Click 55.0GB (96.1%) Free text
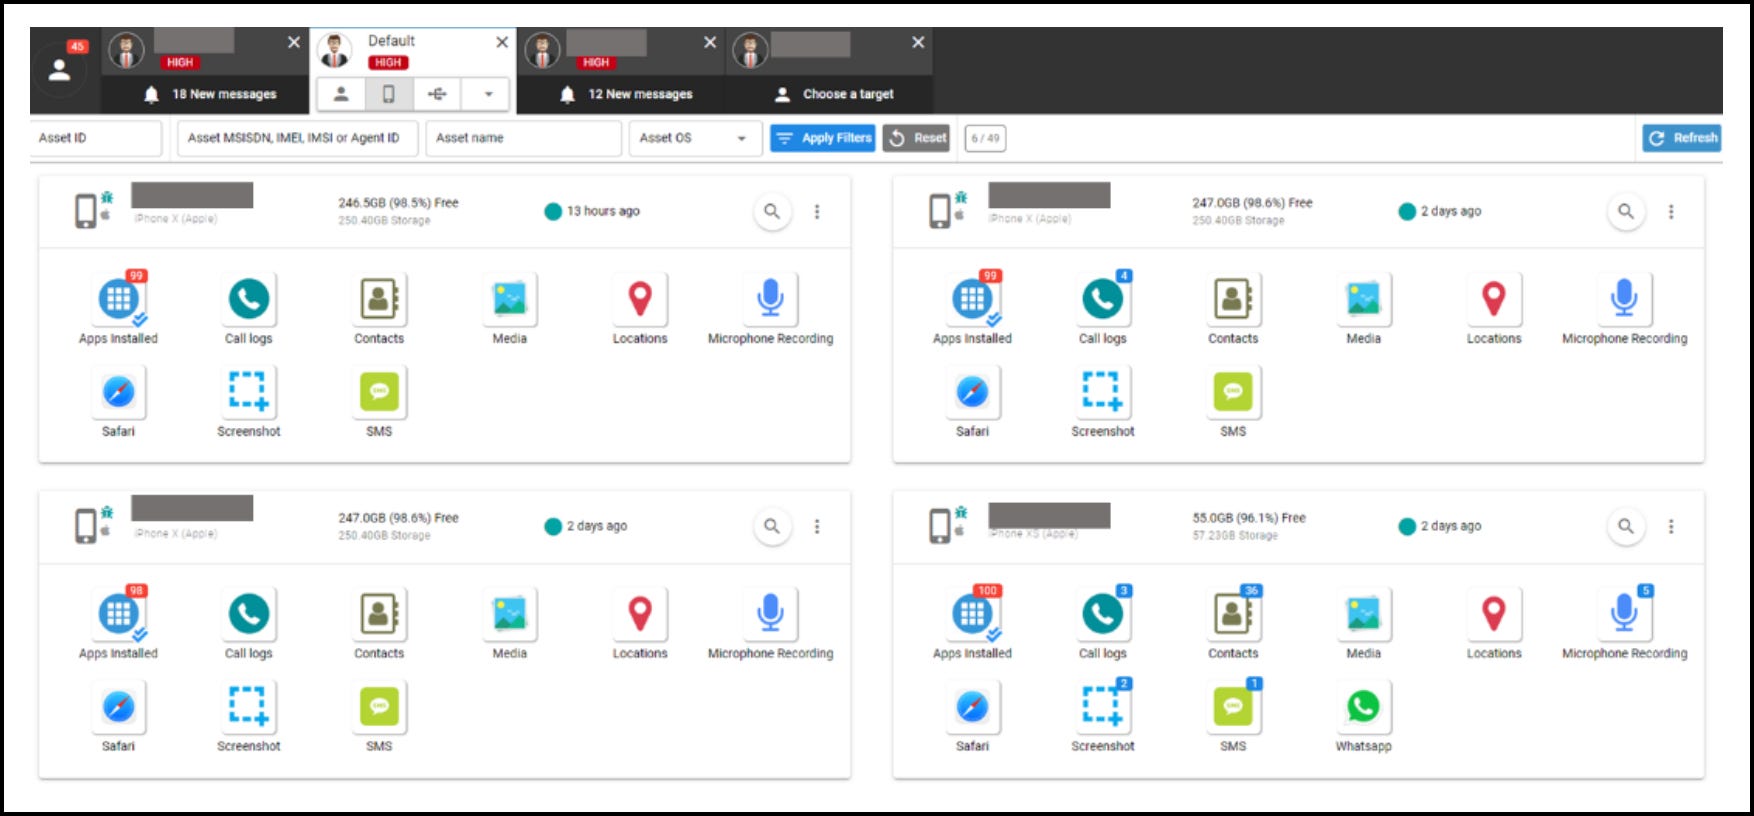 (x=1248, y=518)
